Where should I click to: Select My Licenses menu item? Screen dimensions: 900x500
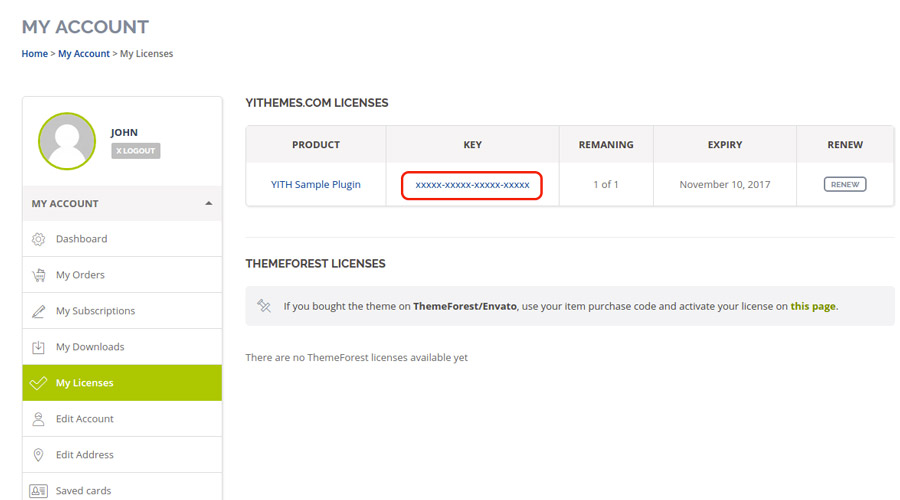tap(122, 383)
